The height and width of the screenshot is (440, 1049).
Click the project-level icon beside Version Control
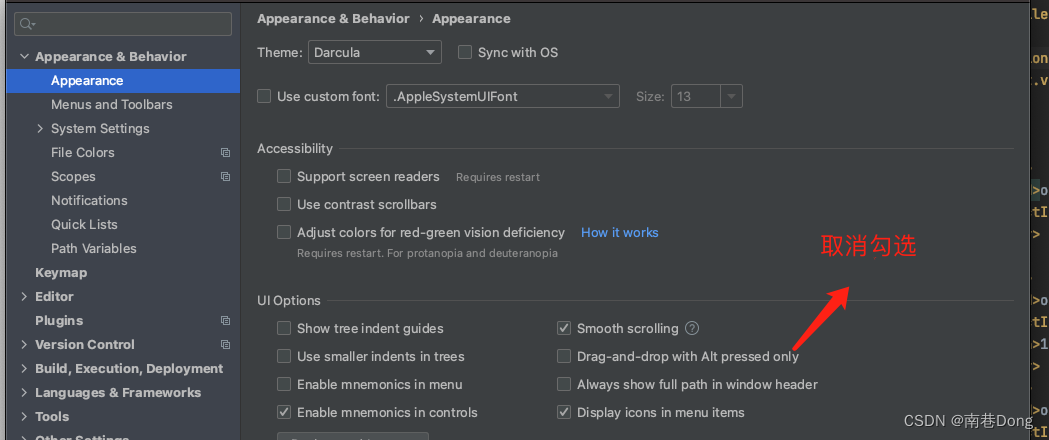(x=225, y=344)
